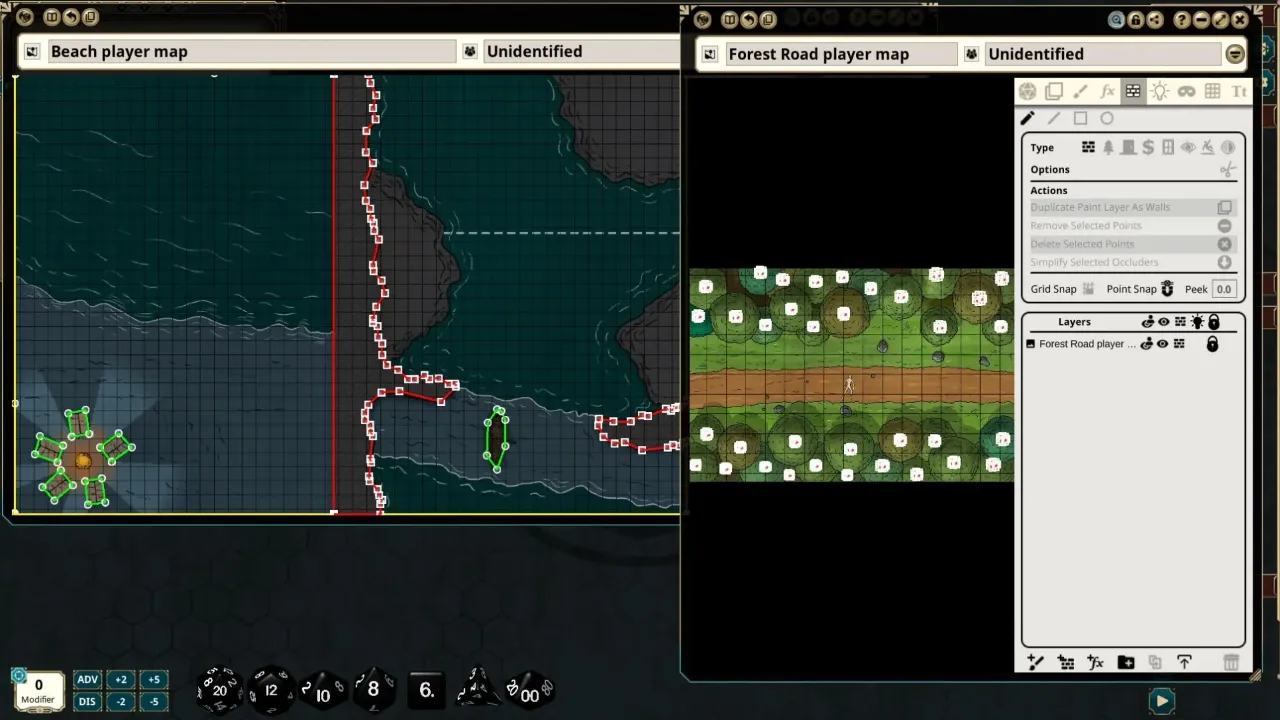Image resolution: width=1280 pixels, height=720 pixels.
Task: Open the paint brush tab
Action: click(1080, 92)
